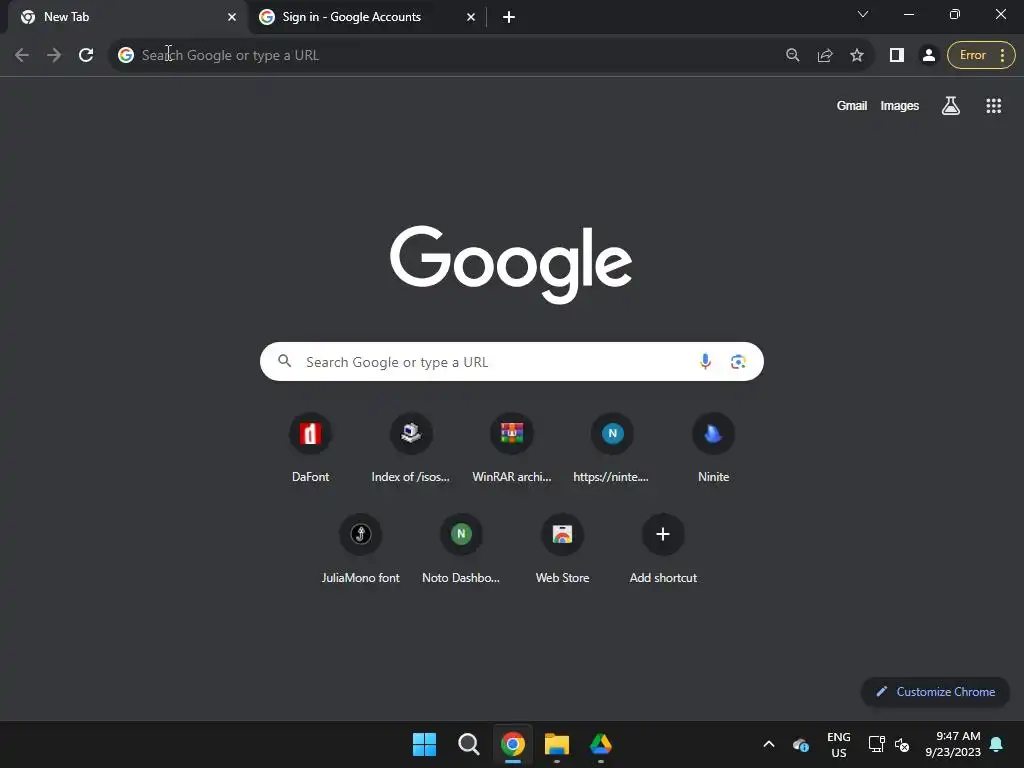Click the Google icon in the address bar
Viewport: 1024px width, 768px height.
[125, 55]
